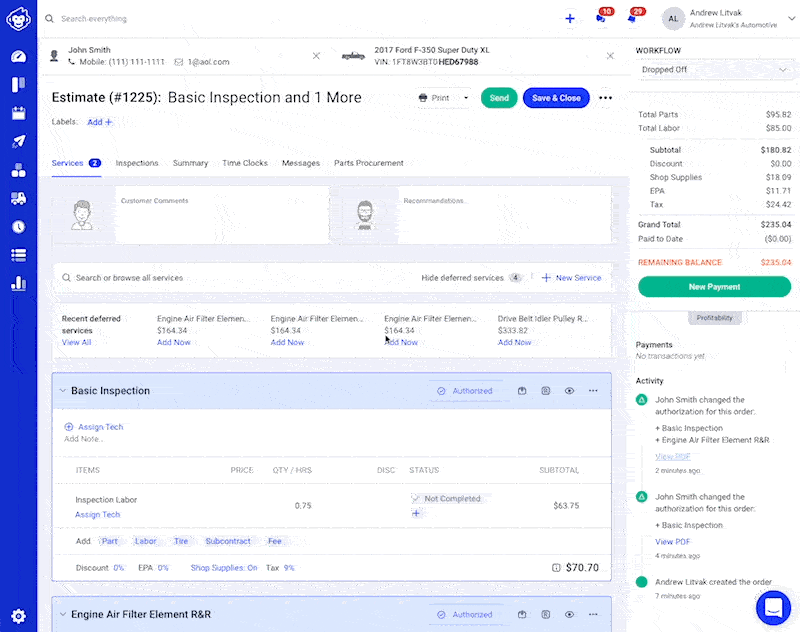This screenshot has width=800, height=632.
Task: Open the Print dropdown arrow
Action: 466,98
